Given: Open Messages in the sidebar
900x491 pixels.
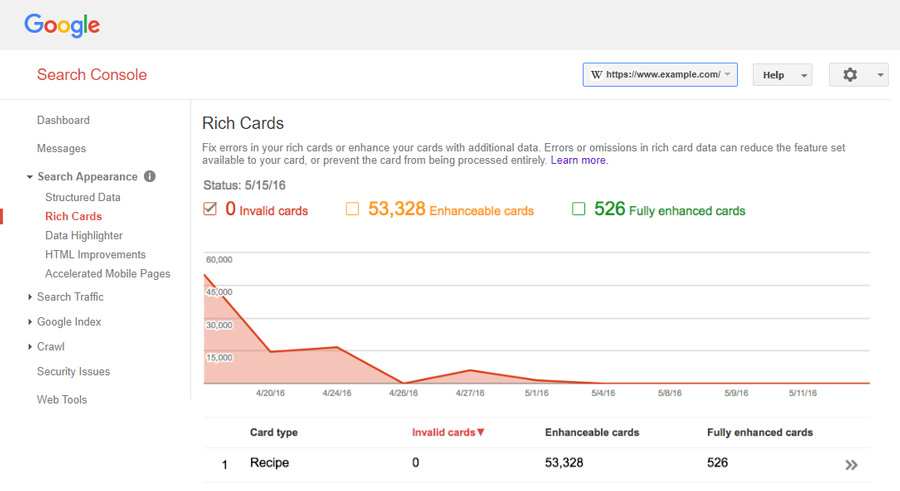Looking at the screenshot, I should [x=61, y=148].
